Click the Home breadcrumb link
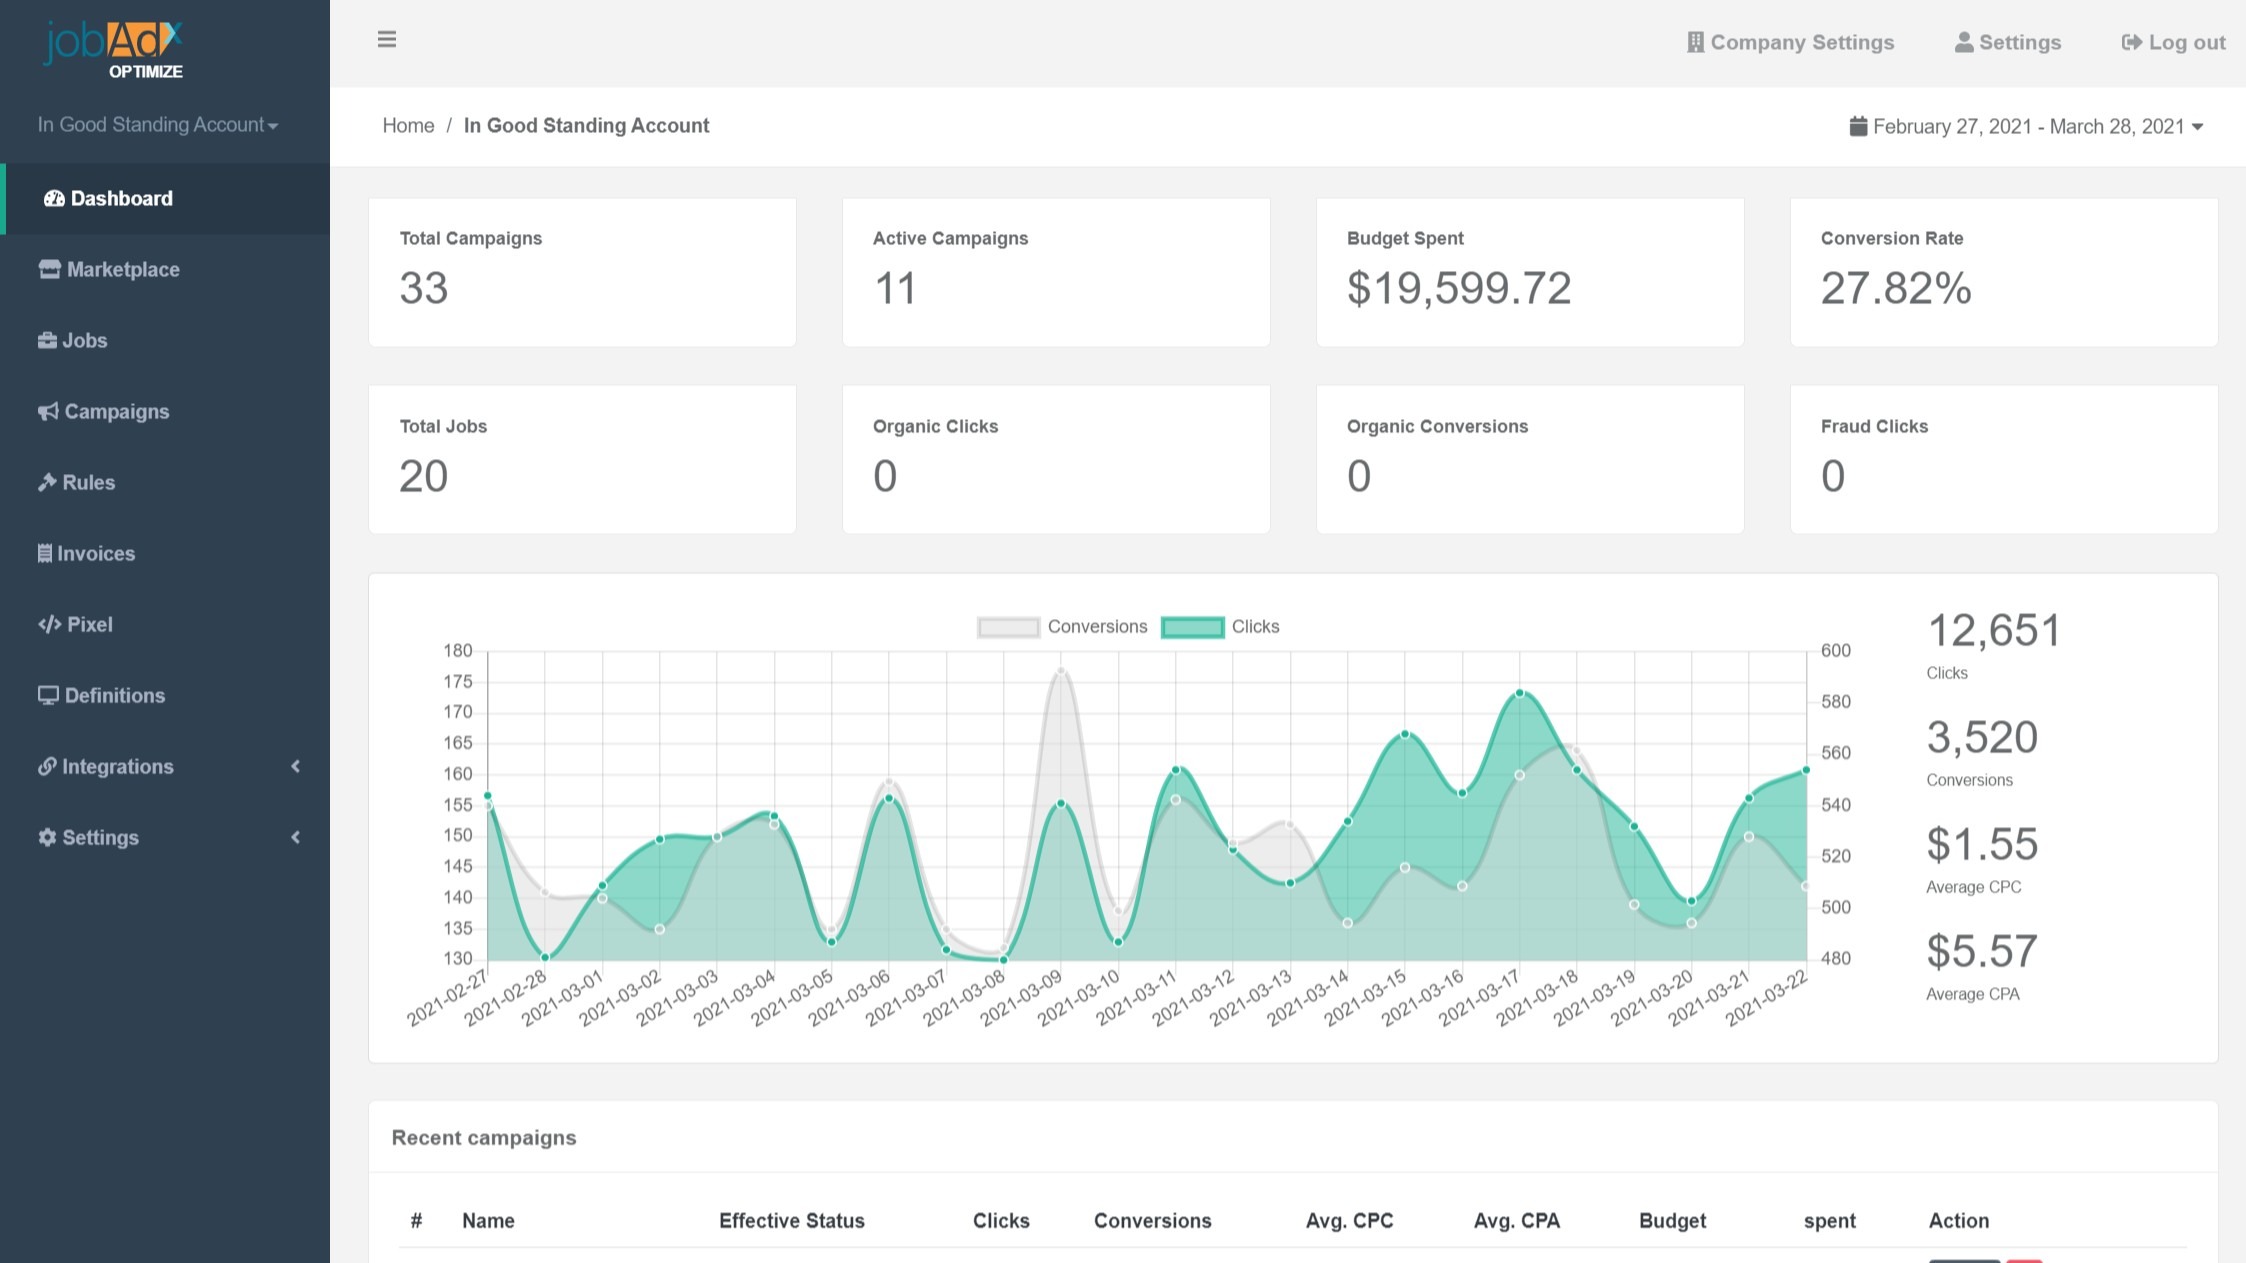 409,125
